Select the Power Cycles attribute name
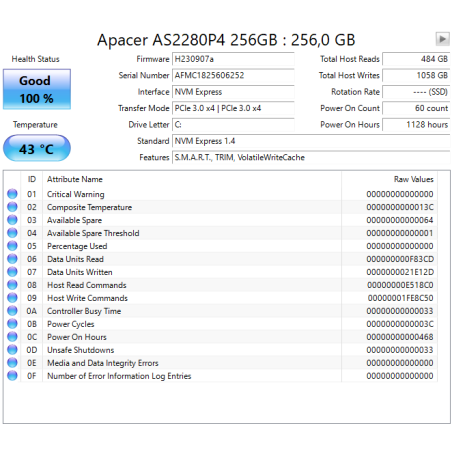 tap(71, 324)
